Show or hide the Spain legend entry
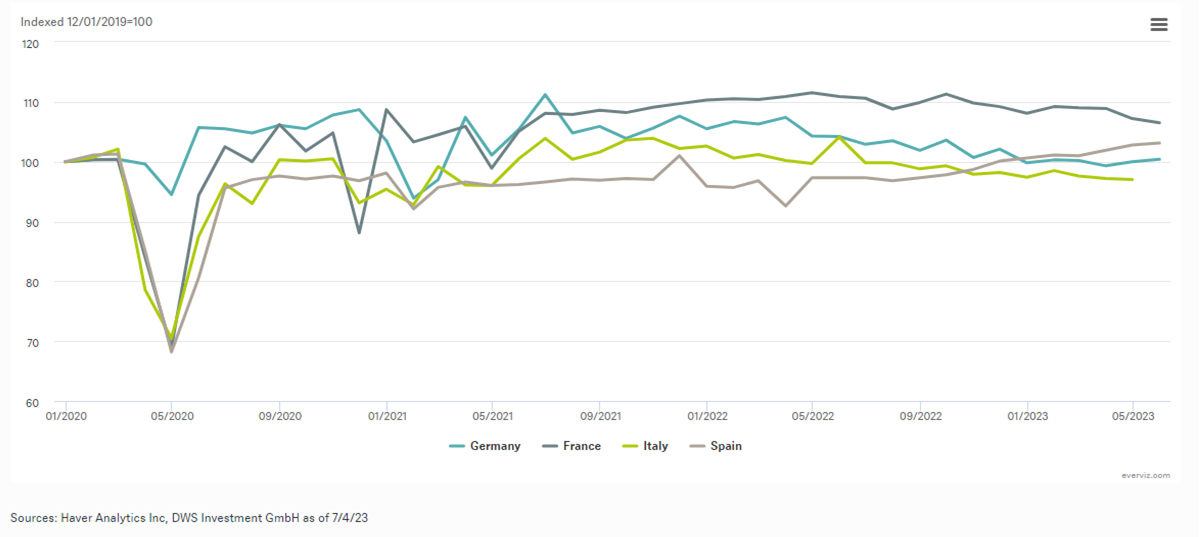 726,446
